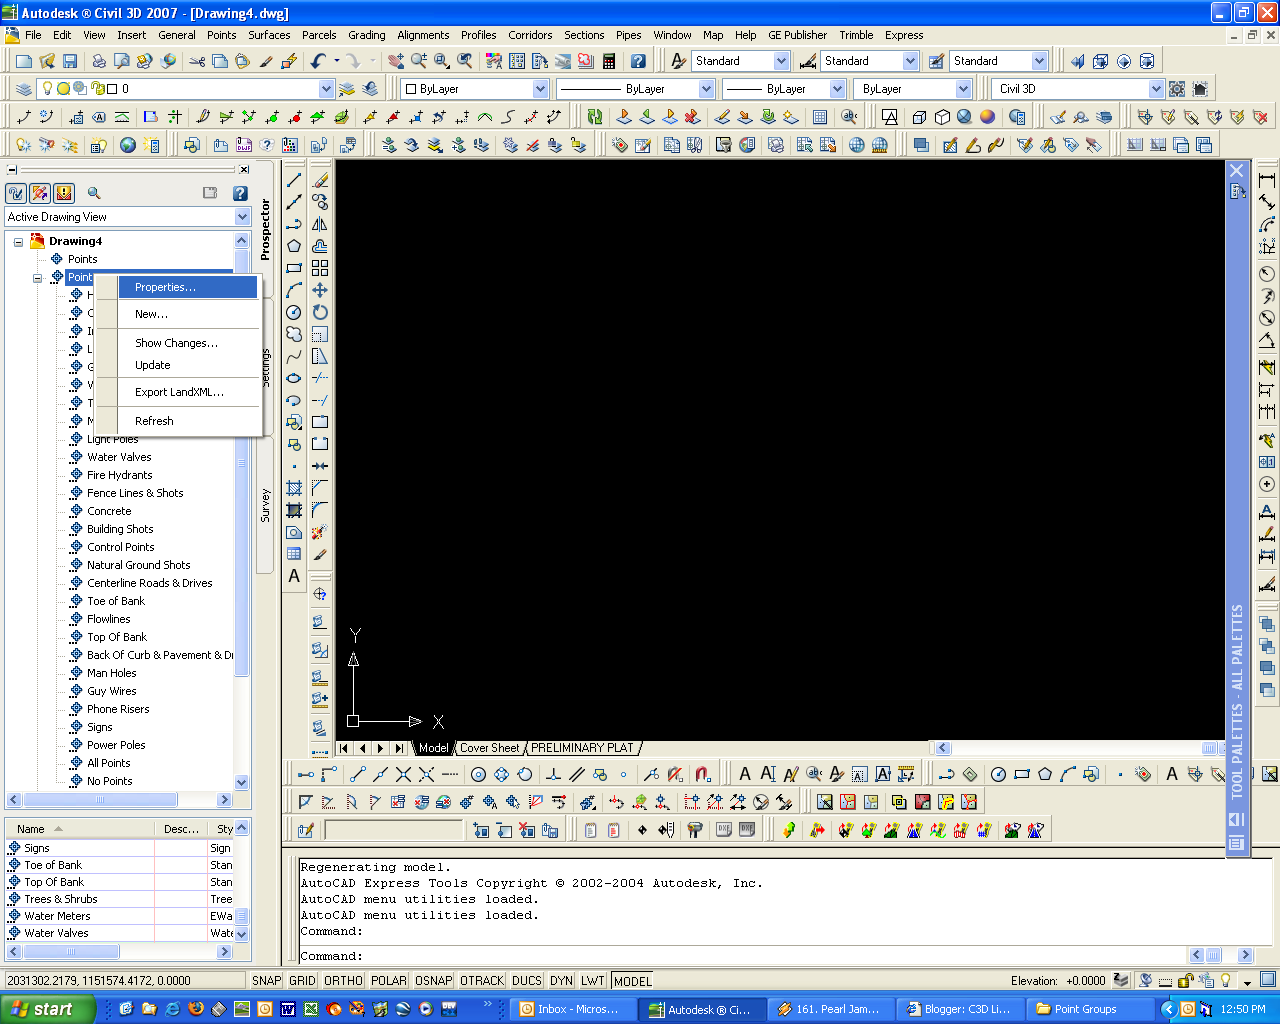Screen dimensions: 1280x1024
Task: Toggle DYN input in status bar
Action: click(562, 981)
